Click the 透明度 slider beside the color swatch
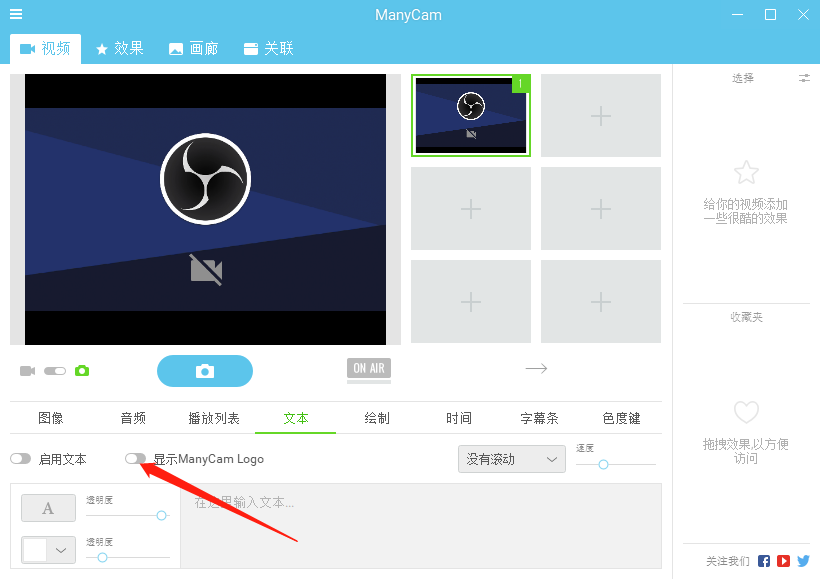Image resolution: width=820 pixels, height=579 pixels. 102,557
